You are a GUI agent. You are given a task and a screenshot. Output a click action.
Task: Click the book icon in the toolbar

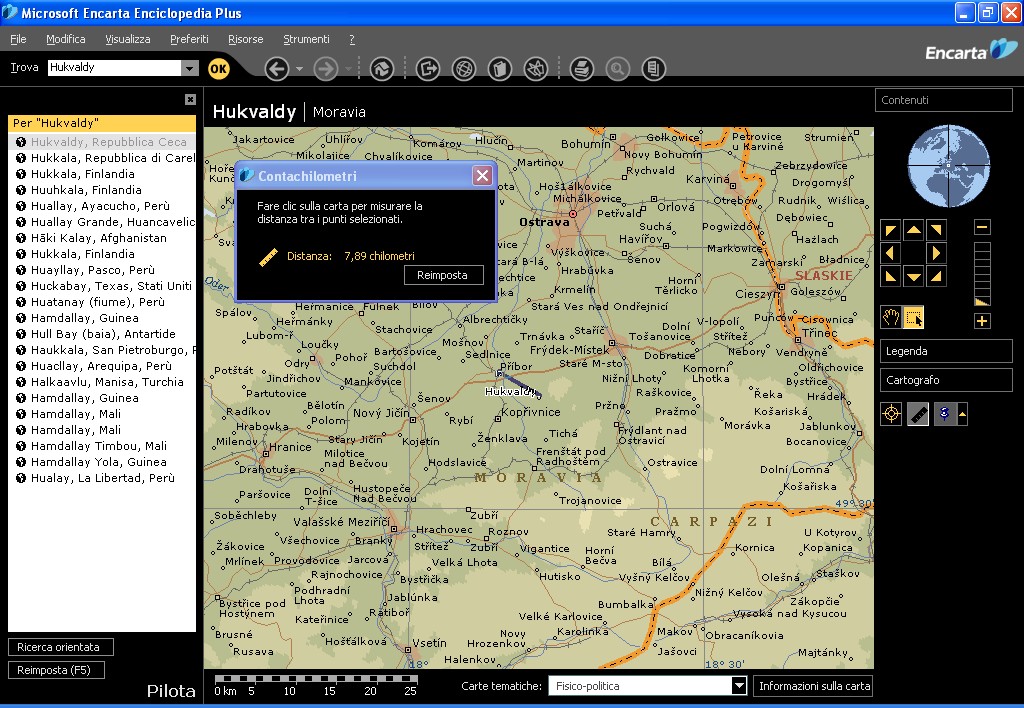500,69
